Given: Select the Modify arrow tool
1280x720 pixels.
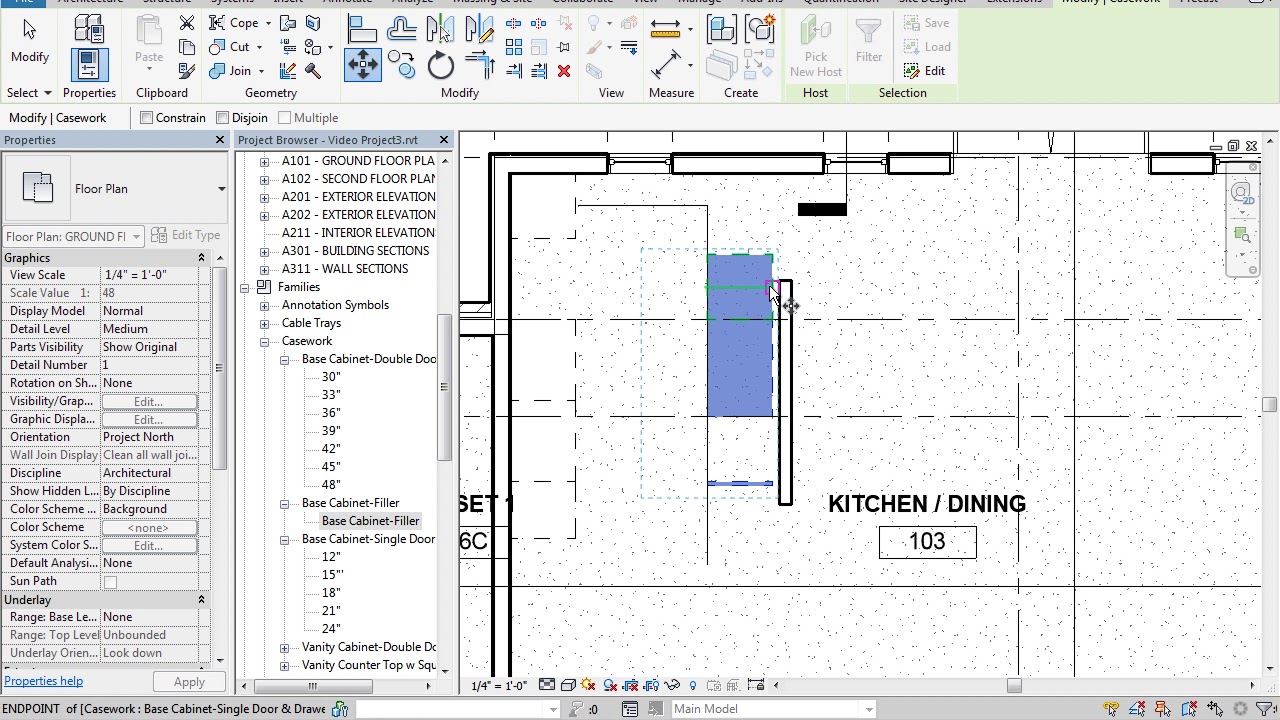Looking at the screenshot, I should tap(29, 40).
